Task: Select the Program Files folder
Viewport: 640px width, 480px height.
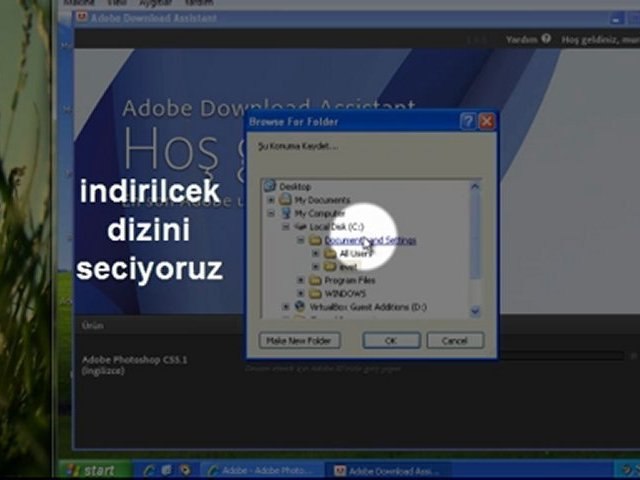Action: pos(349,280)
